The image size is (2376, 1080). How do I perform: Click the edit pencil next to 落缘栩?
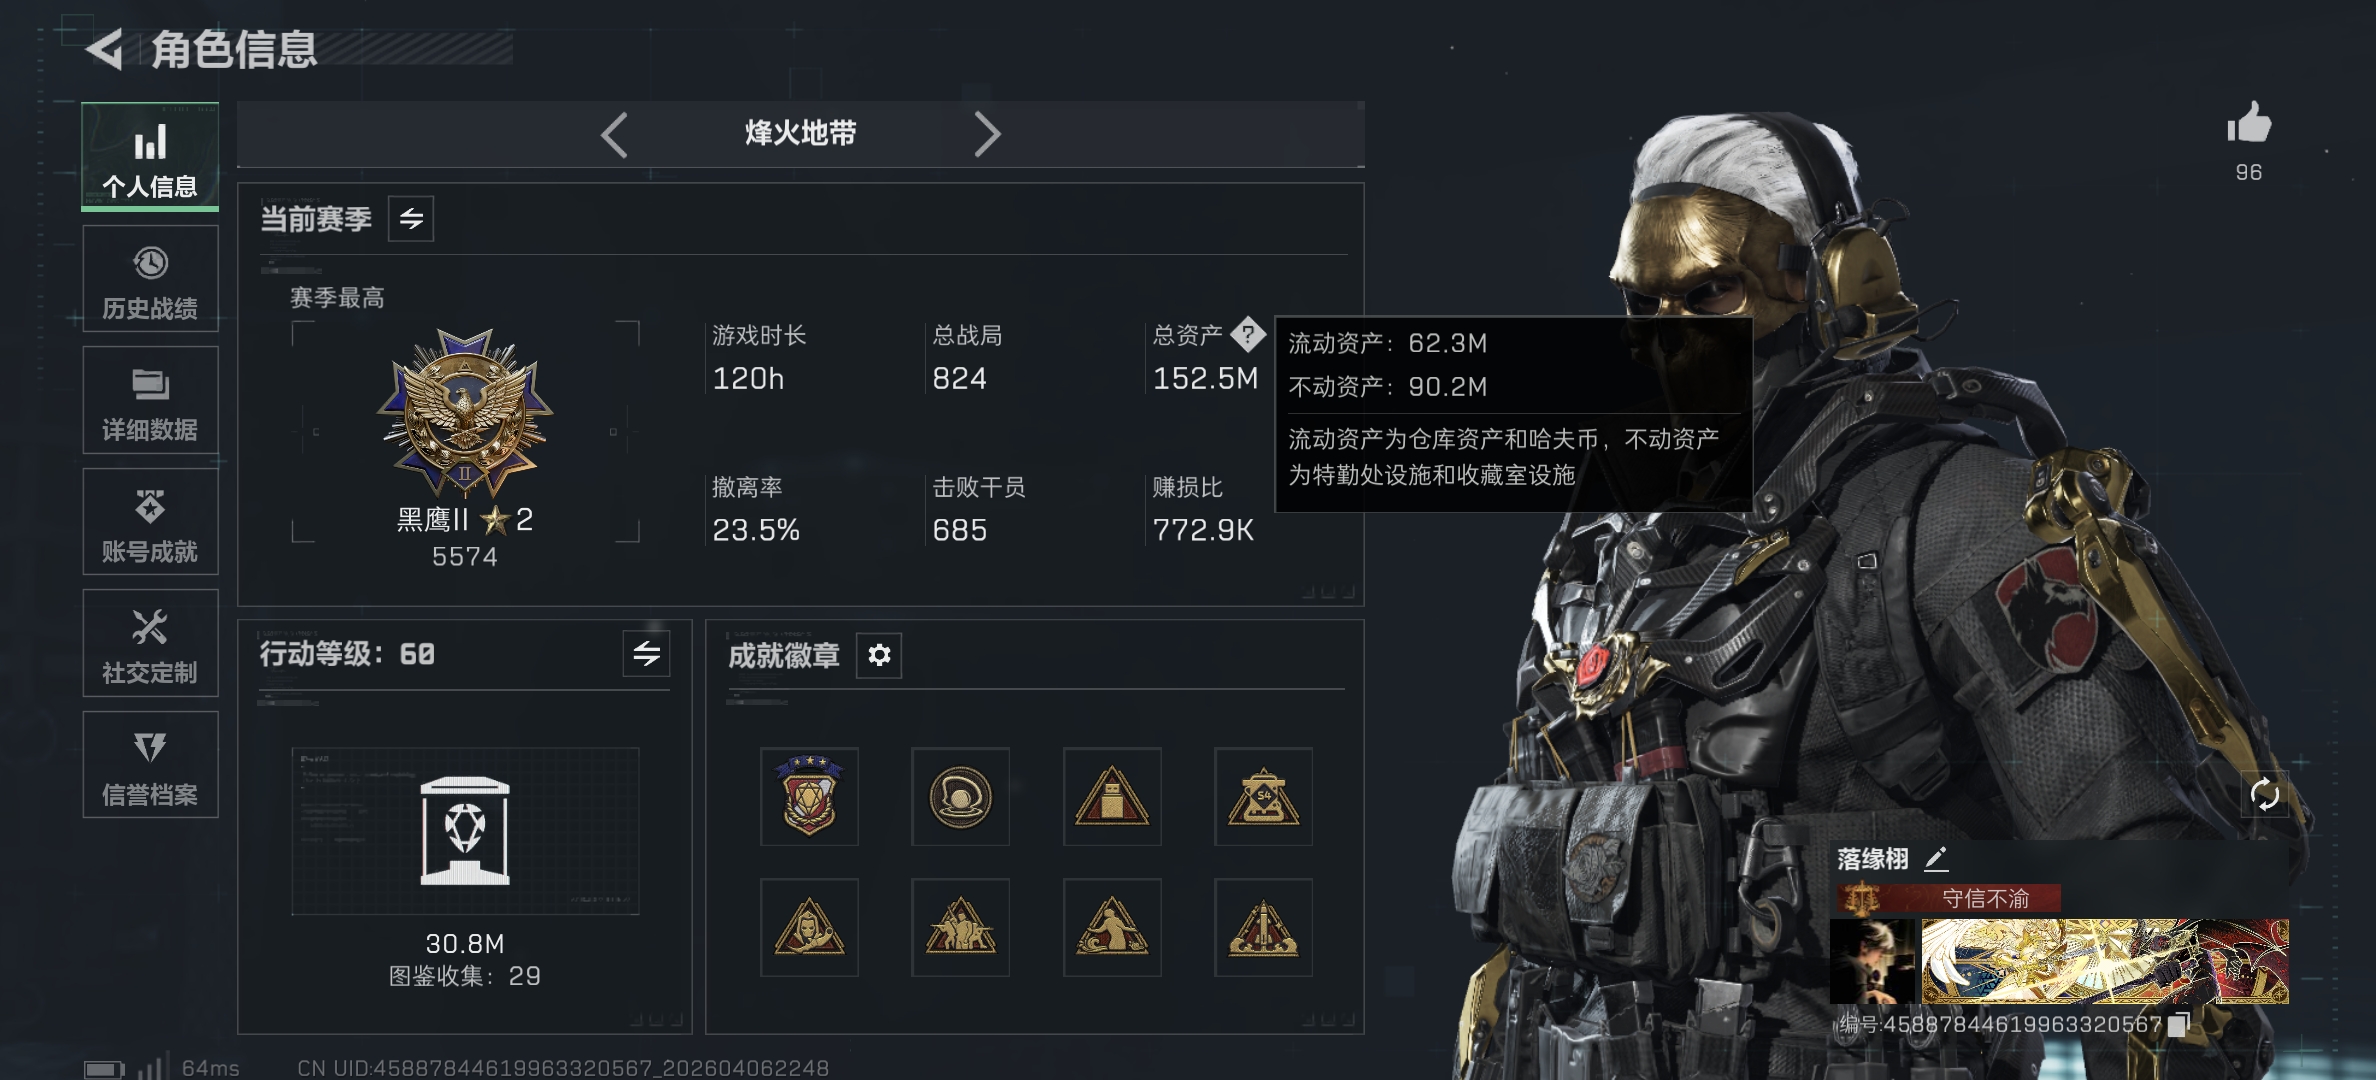(x=1936, y=858)
